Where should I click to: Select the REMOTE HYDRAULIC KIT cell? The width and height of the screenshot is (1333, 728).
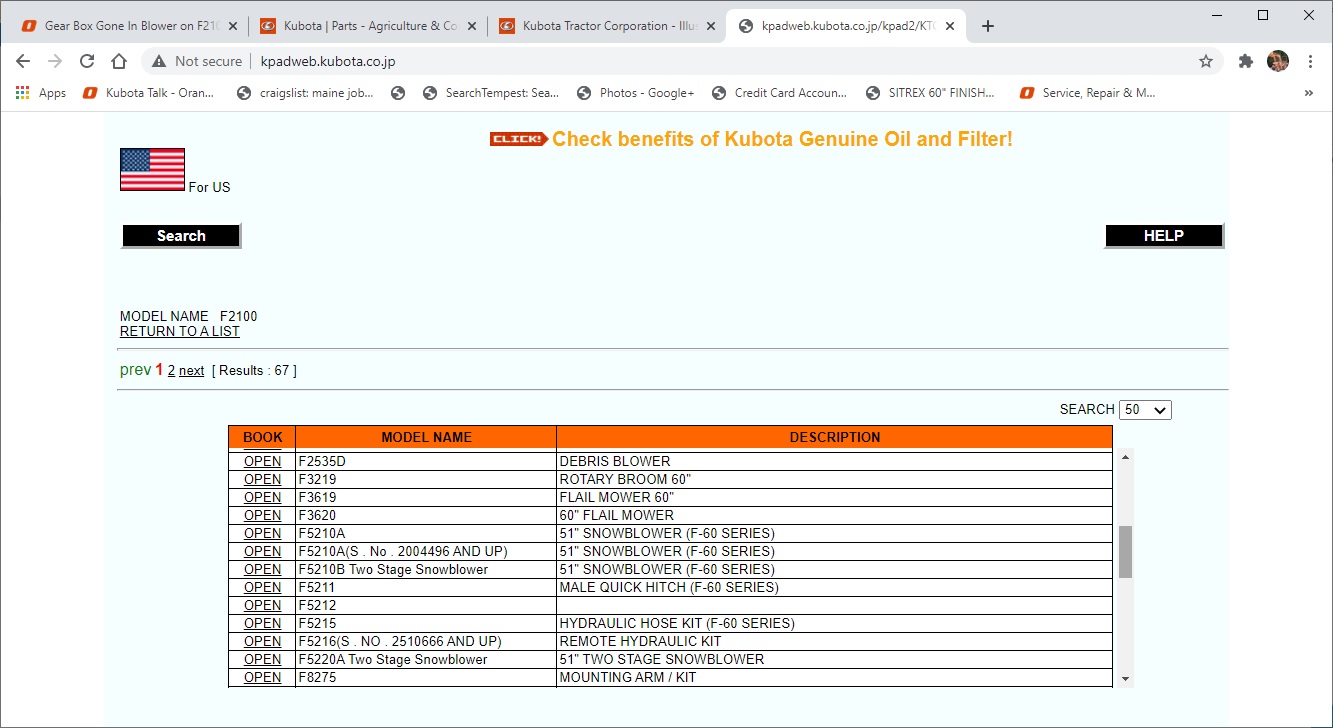834,641
